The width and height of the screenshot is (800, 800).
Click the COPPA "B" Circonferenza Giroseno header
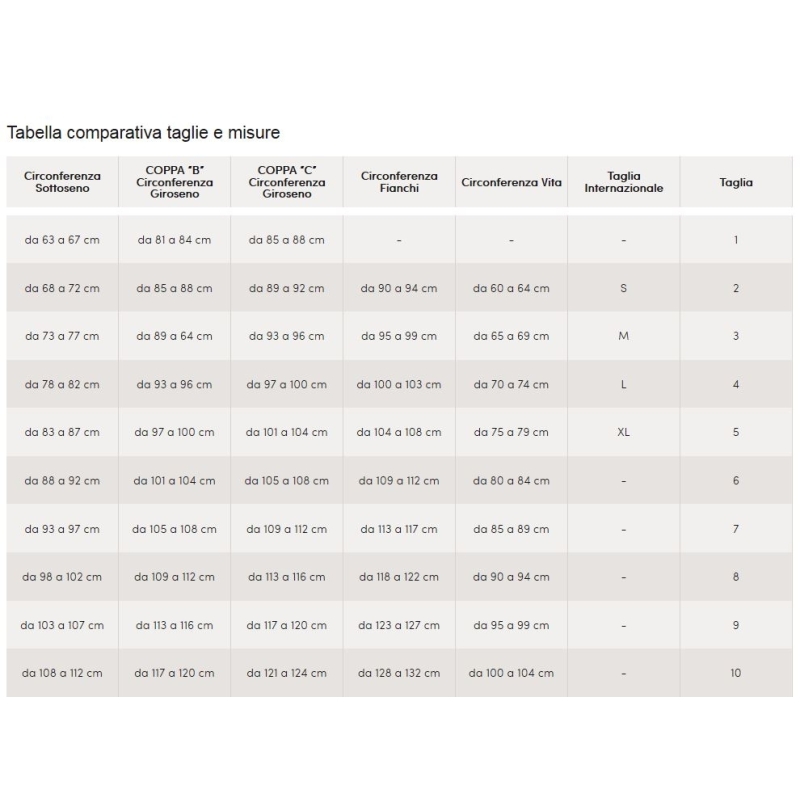tap(174, 182)
